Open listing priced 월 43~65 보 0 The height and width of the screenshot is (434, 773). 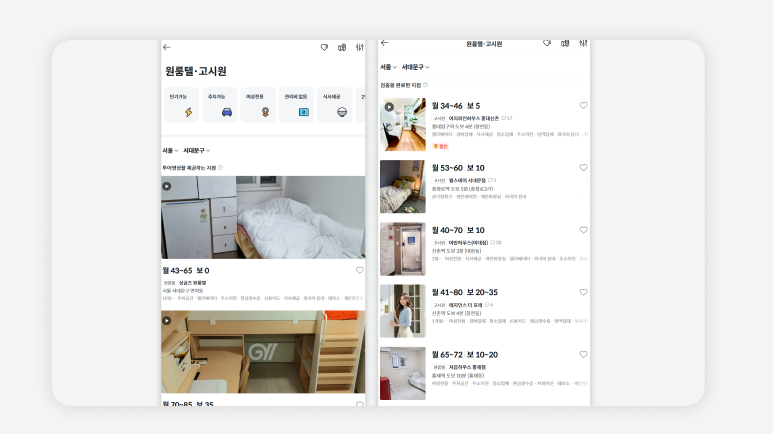pos(186,270)
